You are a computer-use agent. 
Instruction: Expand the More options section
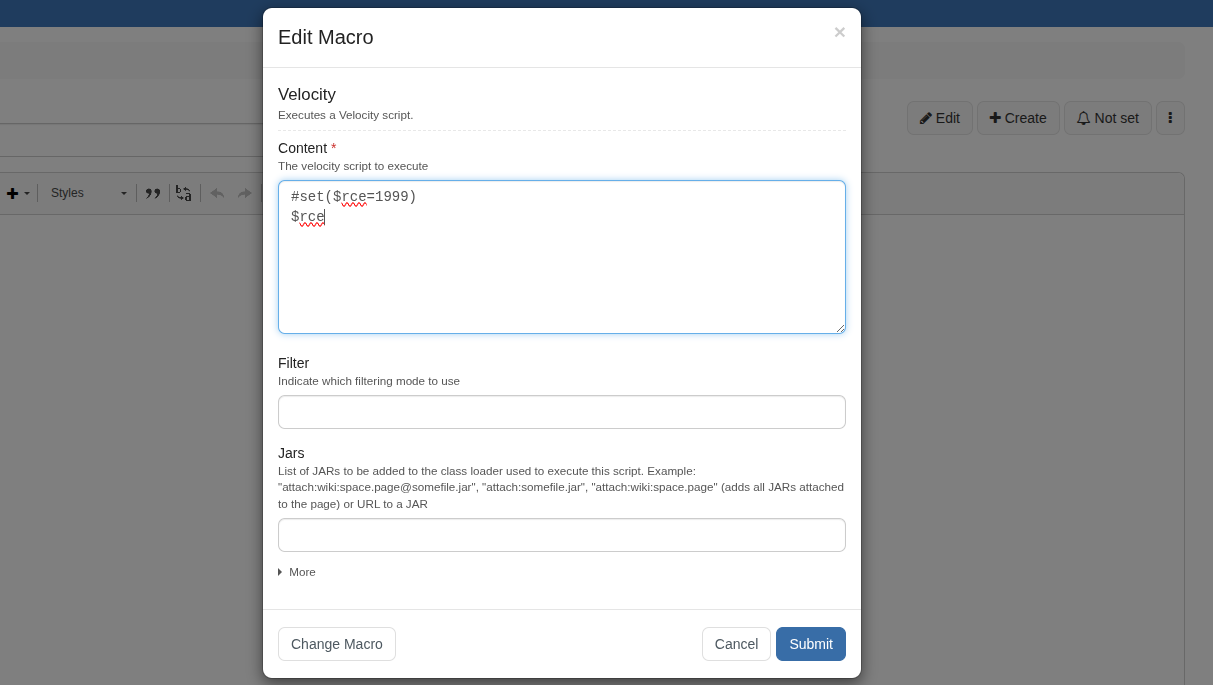[297, 572]
